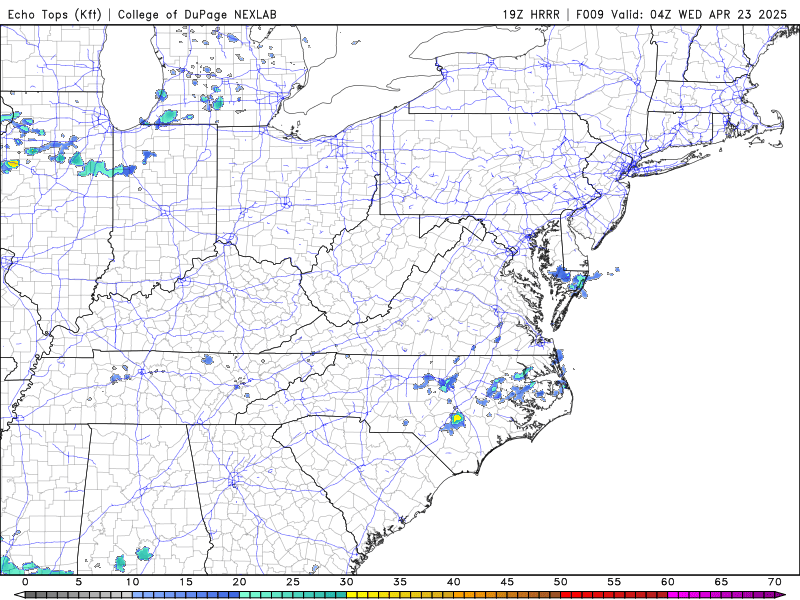Pick the gray segment of the color bar
The image size is (800, 600).
click(79, 595)
